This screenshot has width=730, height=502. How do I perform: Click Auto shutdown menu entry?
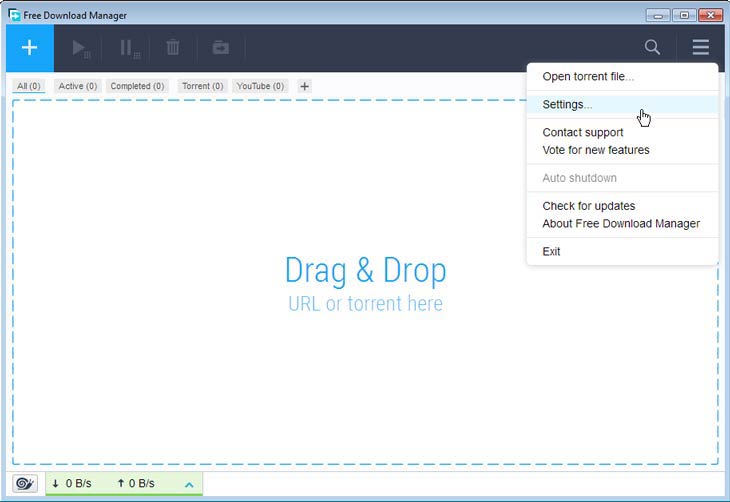click(x=622, y=178)
